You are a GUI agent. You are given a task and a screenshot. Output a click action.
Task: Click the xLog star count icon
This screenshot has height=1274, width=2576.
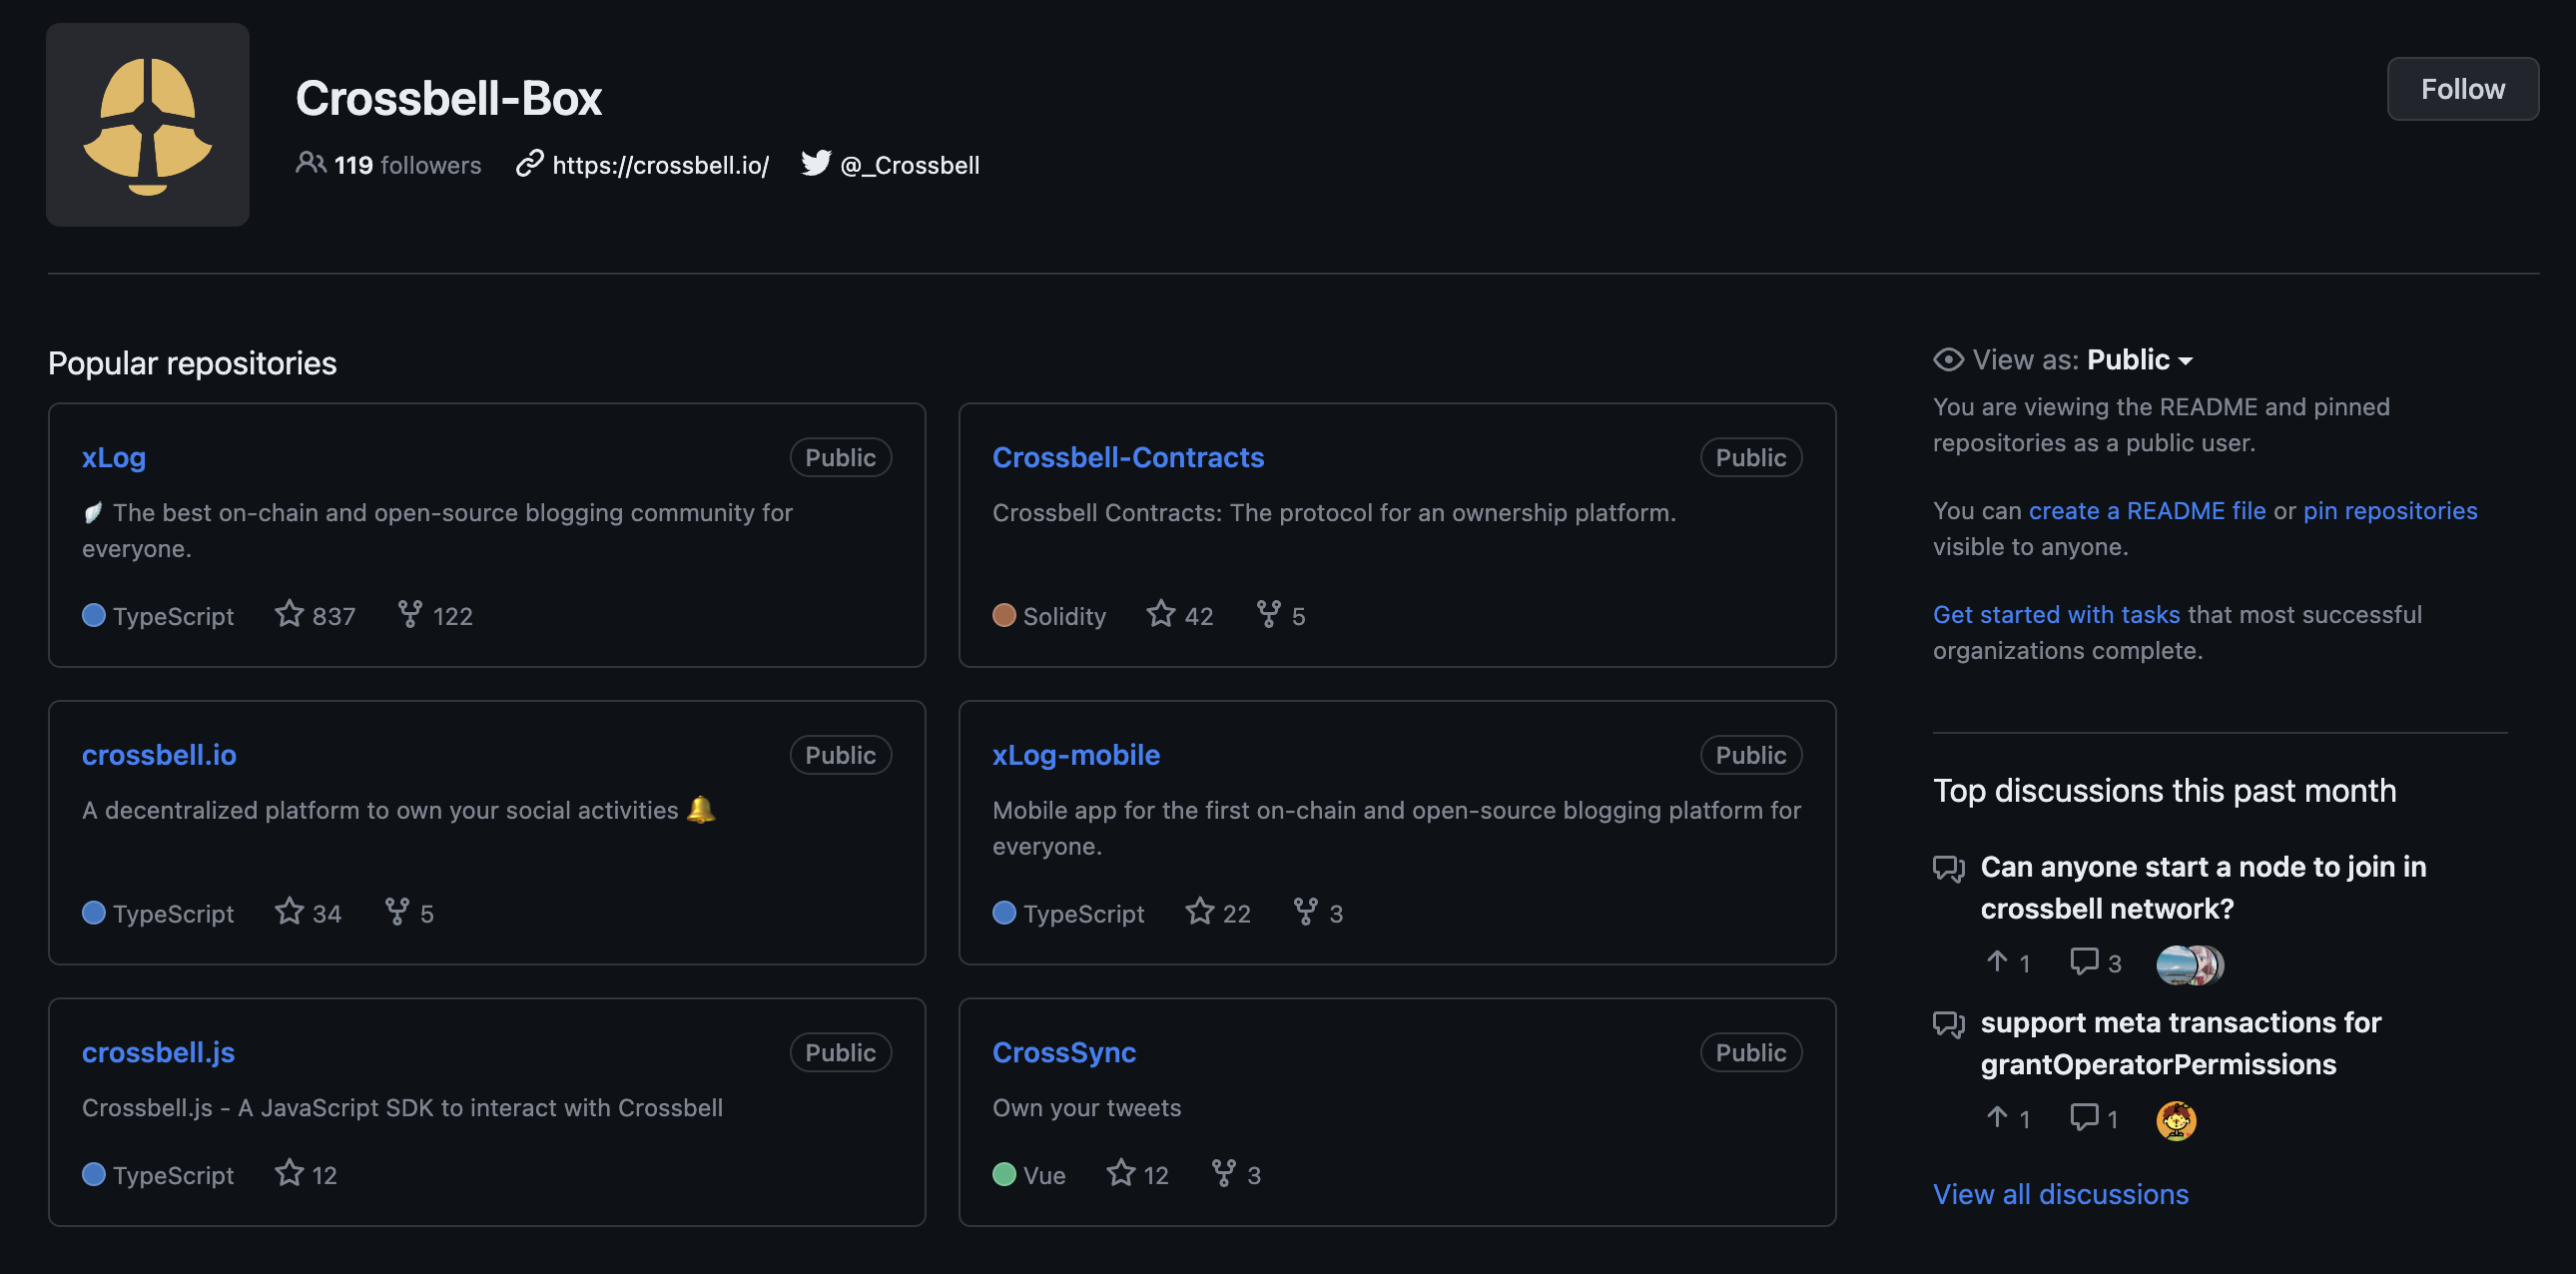click(289, 613)
